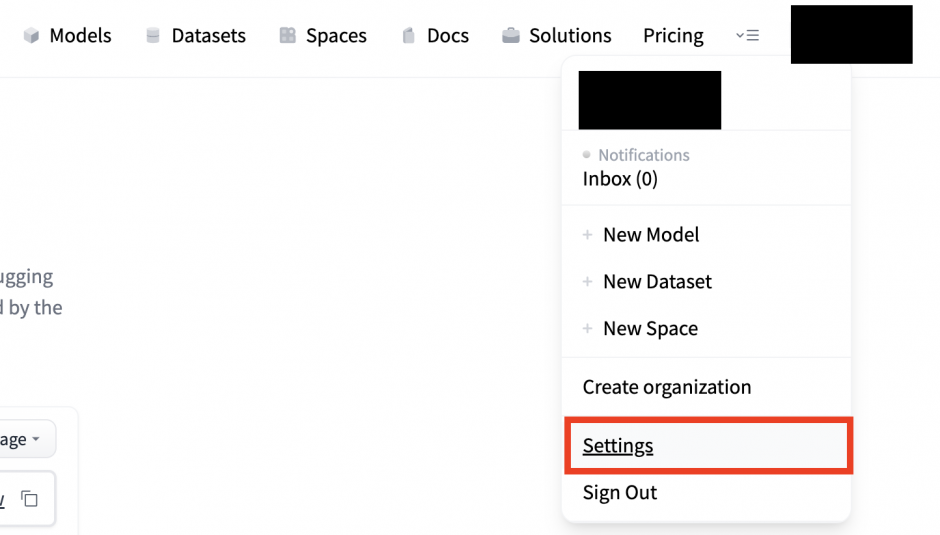This screenshot has height=535, width=940.
Task: Click the plus icon beside New Dataset
Action: click(588, 282)
